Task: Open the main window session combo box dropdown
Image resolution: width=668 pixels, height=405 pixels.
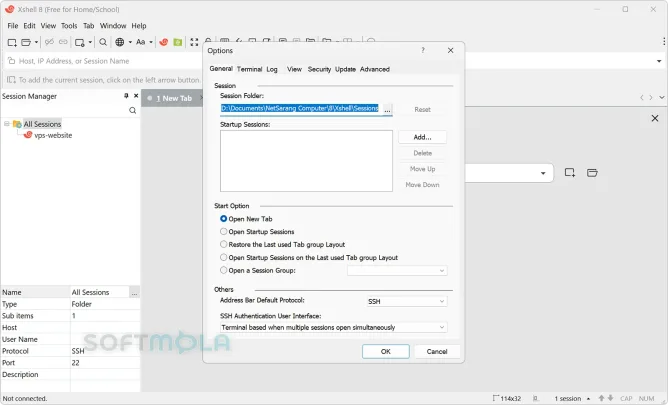Action: pos(543,173)
